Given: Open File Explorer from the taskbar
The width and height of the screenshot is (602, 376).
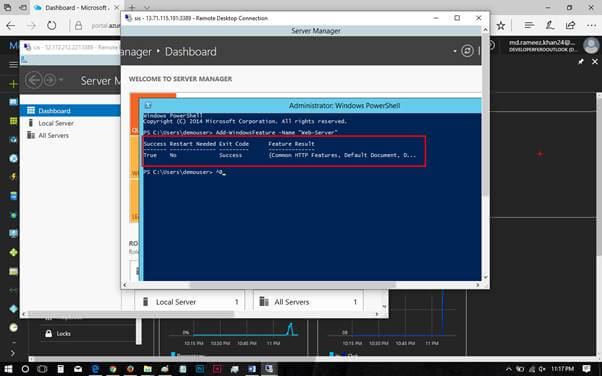Looking at the screenshot, I should tap(148, 369).
